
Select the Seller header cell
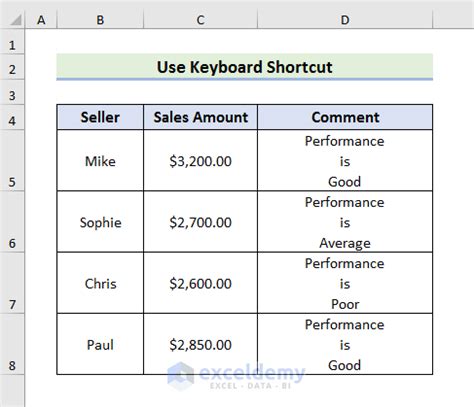100,117
